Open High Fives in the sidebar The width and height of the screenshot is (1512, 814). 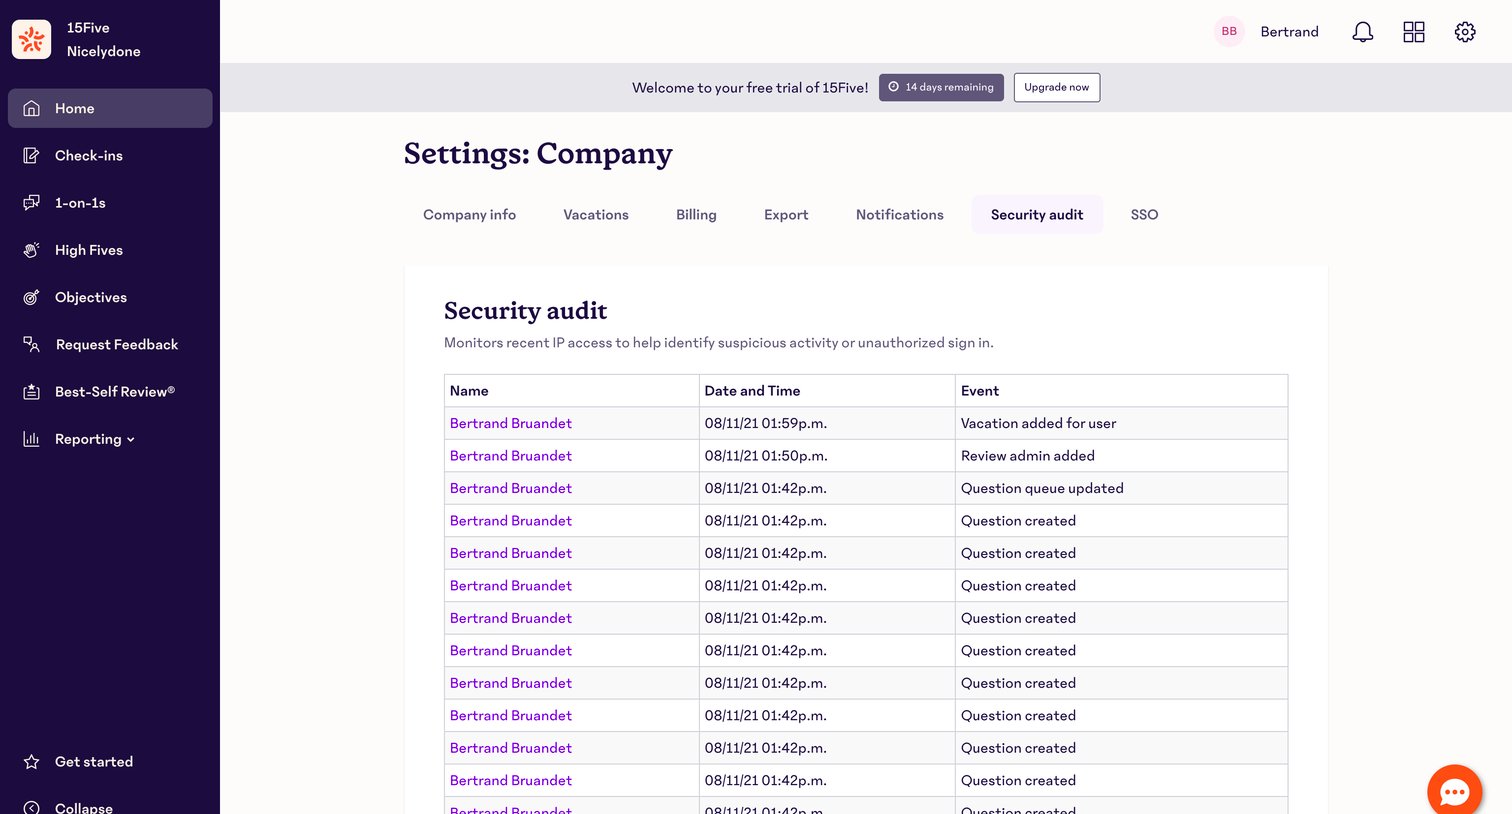tap(110, 250)
